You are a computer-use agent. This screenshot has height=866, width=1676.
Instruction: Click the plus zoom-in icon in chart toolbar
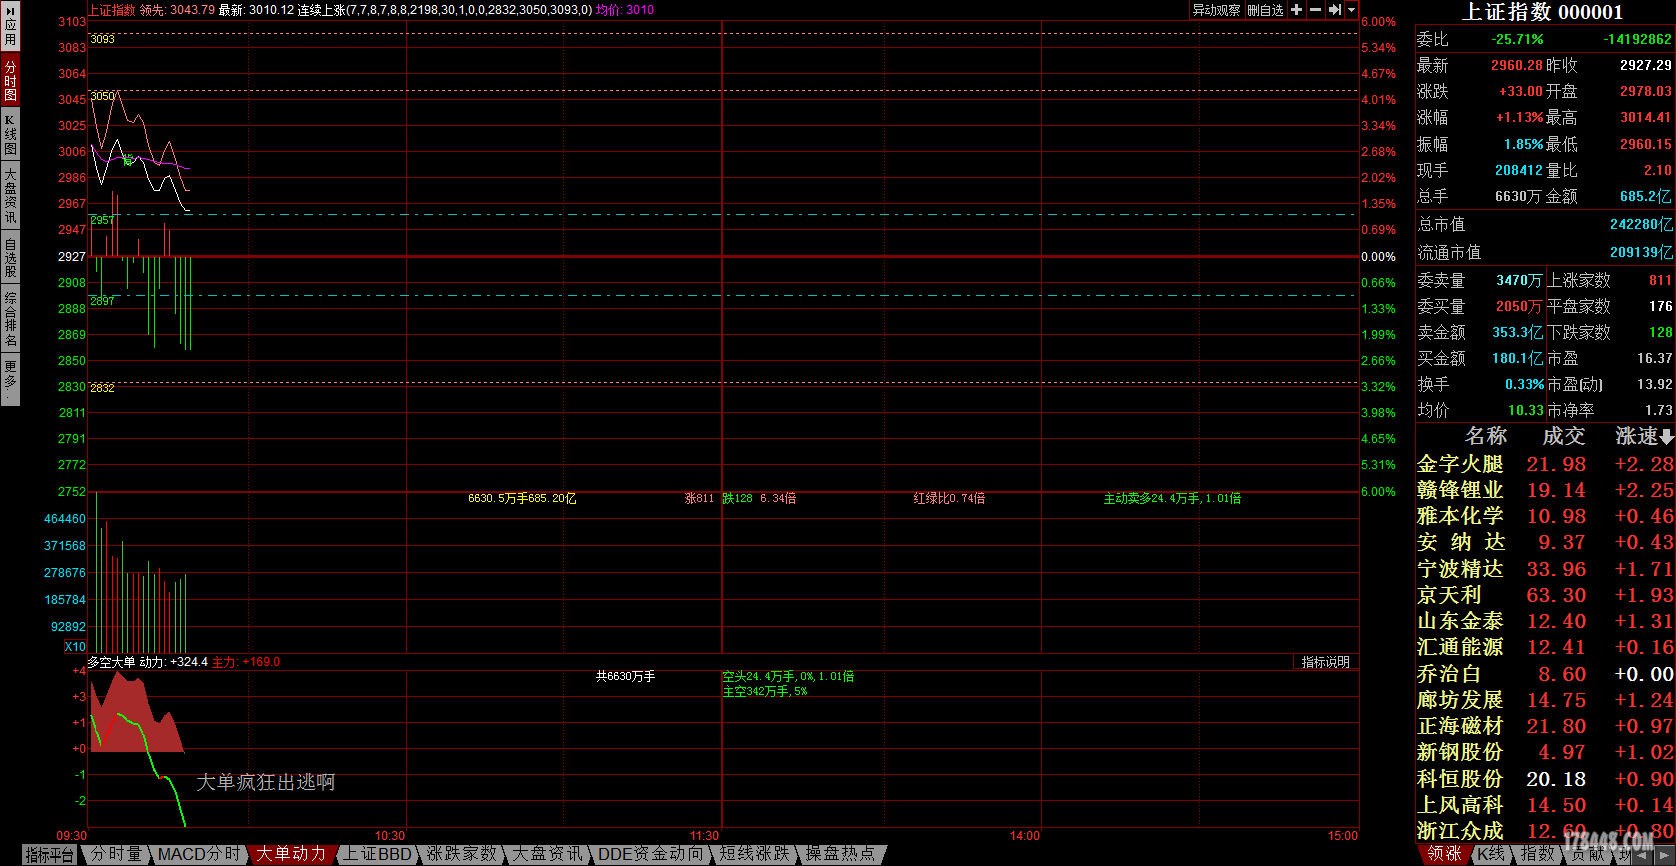(x=1297, y=10)
